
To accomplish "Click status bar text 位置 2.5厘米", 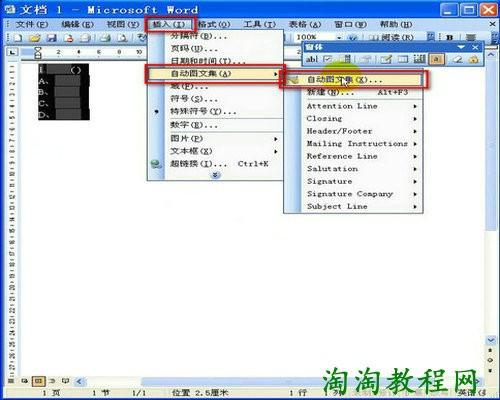I will click(x=200, y=393).
